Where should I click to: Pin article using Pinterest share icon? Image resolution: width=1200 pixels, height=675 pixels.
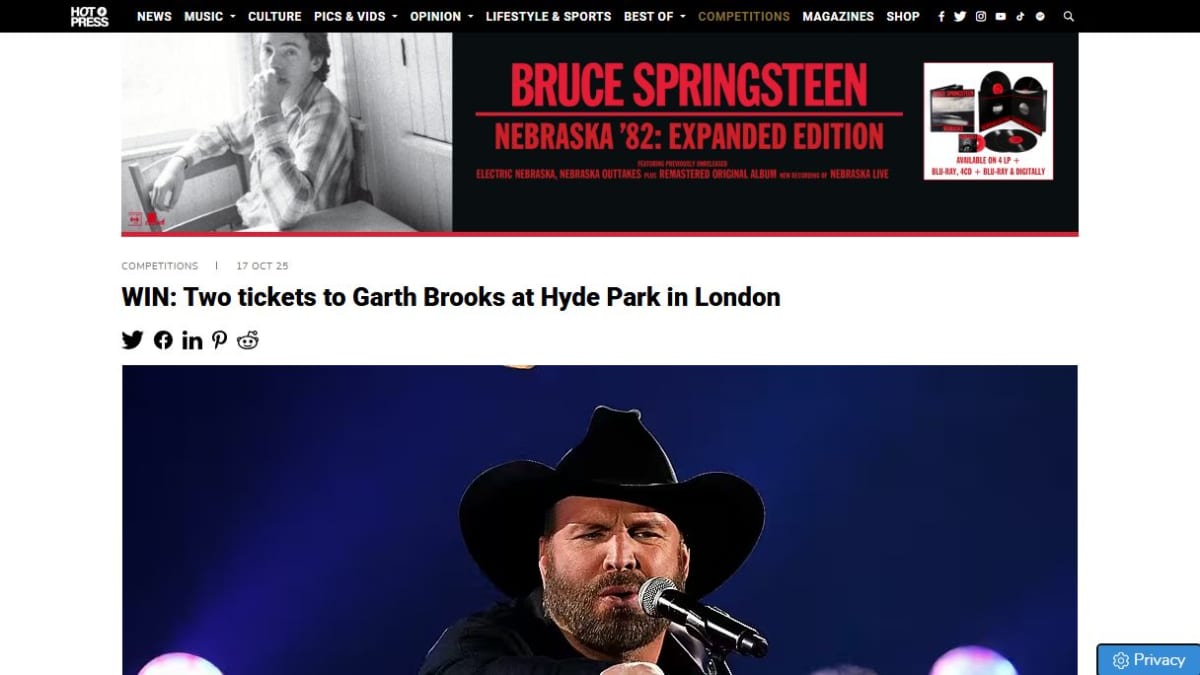pyautogui.click(x=219, y=340)
